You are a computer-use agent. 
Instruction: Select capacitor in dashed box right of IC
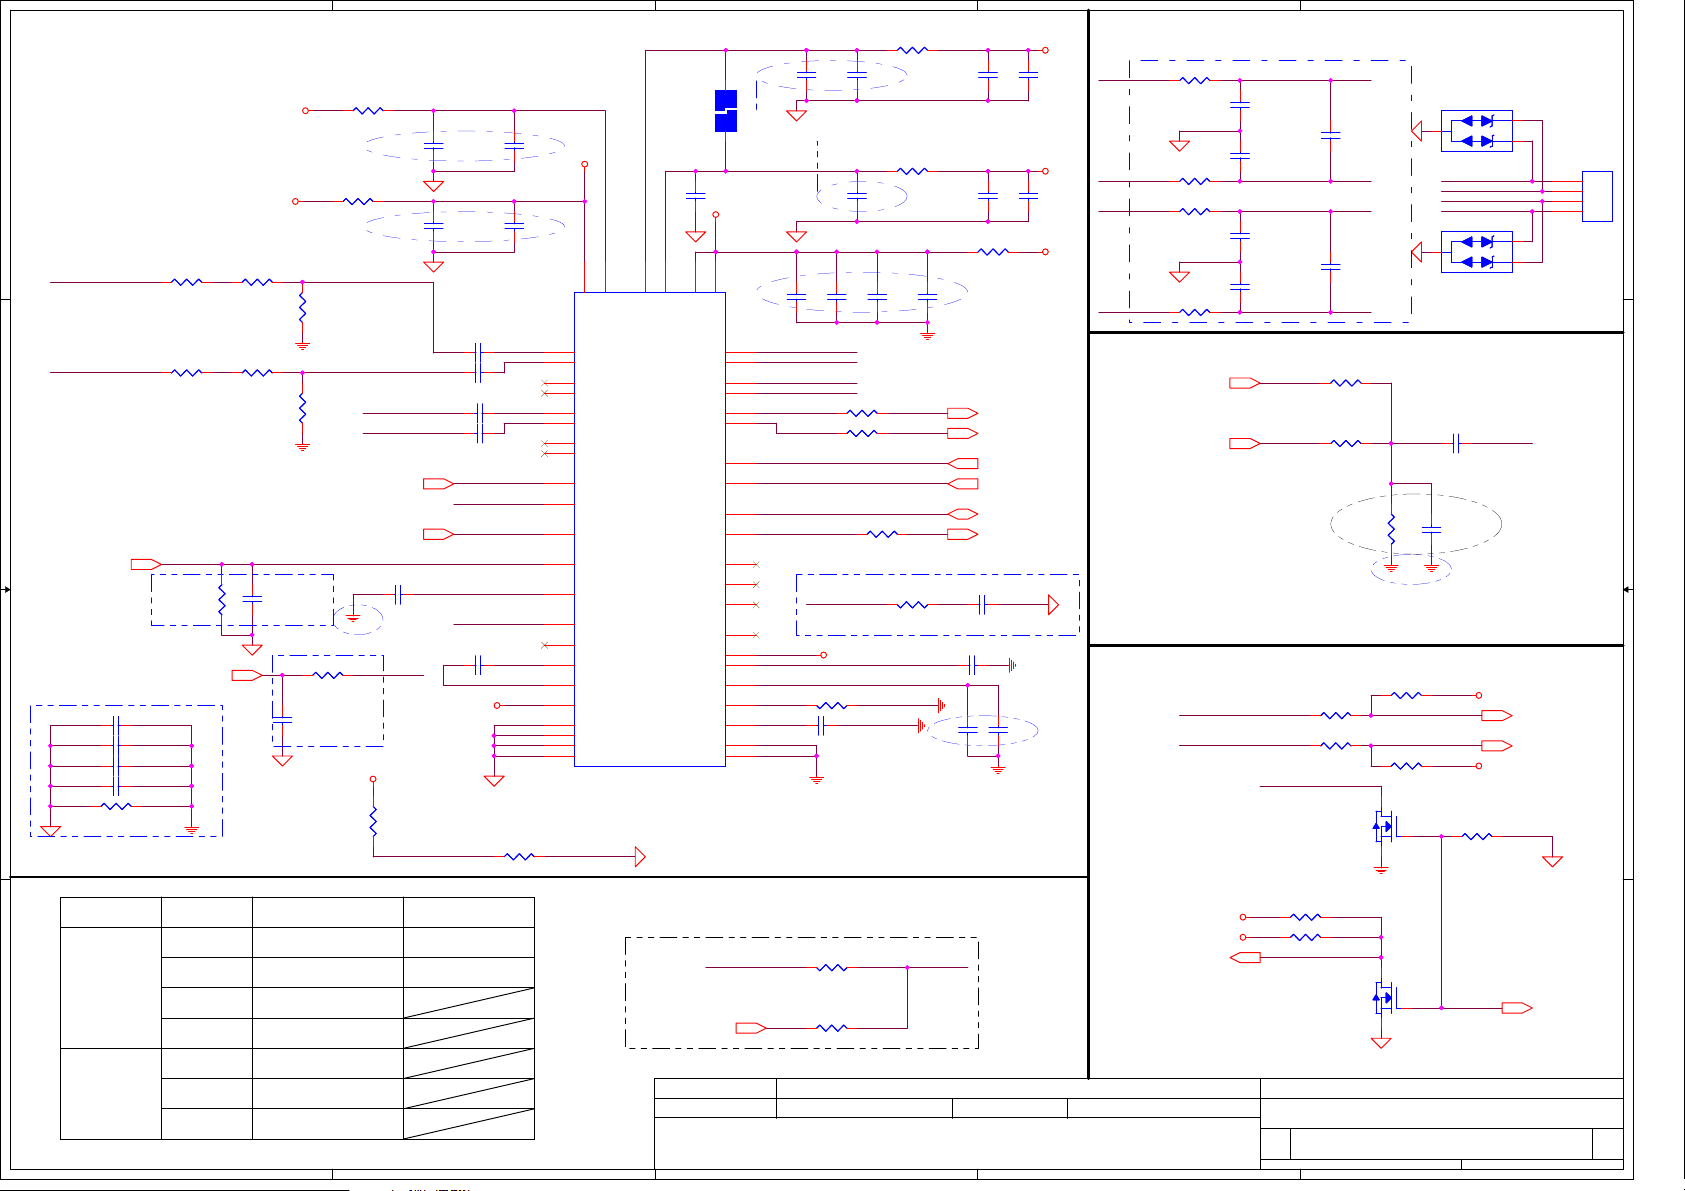(x=982, y=605)
